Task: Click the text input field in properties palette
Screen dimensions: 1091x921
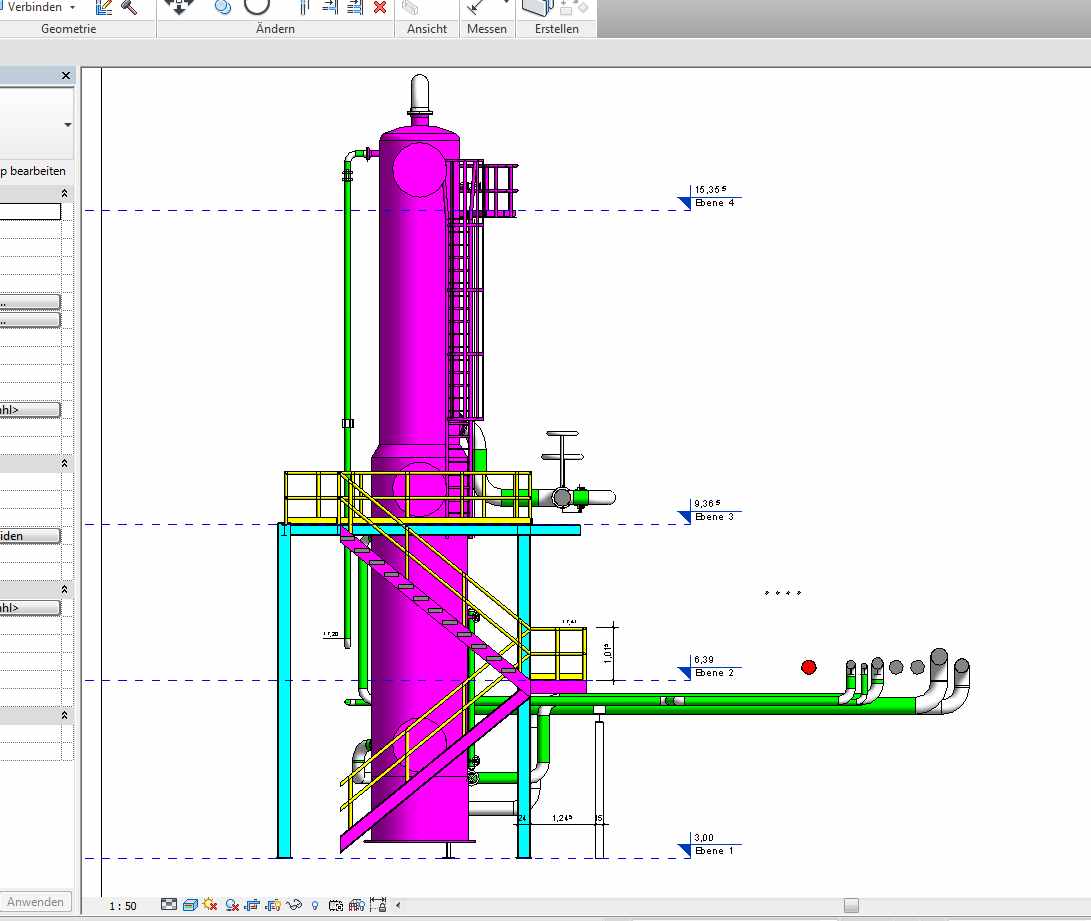Action: pyautogui.click(x=30, y=212)
